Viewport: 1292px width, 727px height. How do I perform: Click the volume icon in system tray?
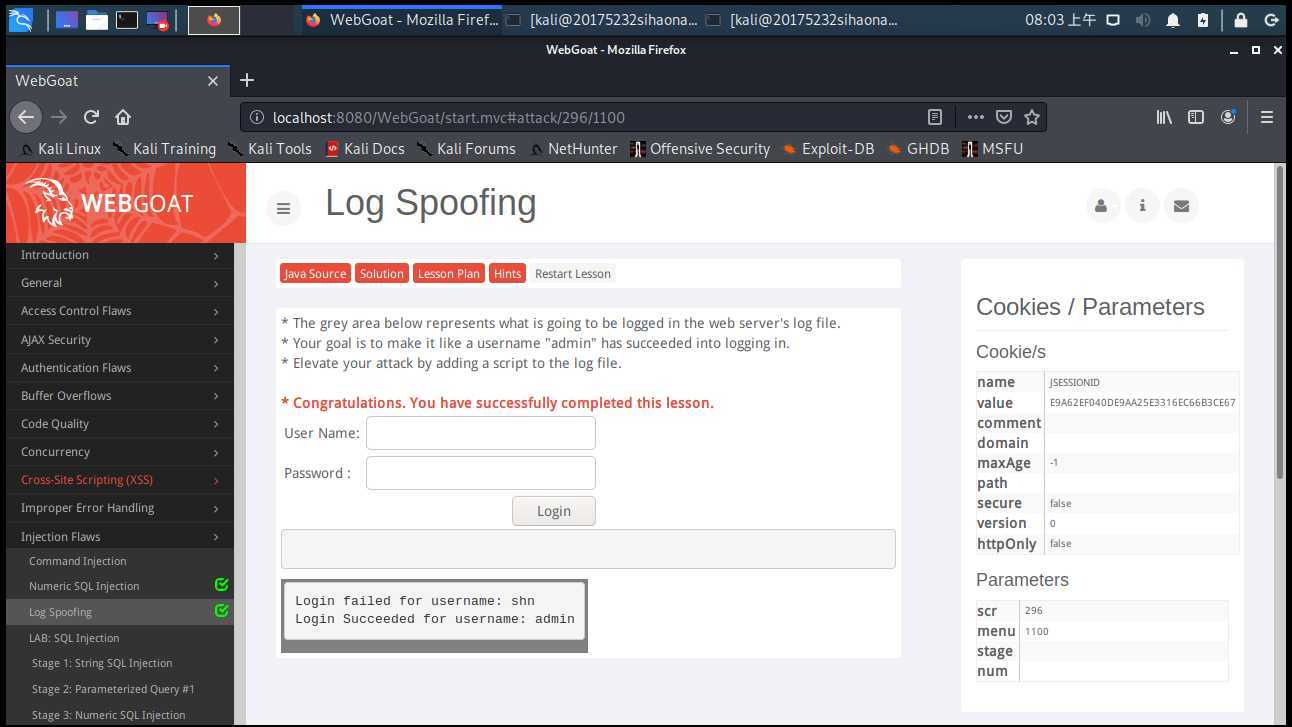1143,20
